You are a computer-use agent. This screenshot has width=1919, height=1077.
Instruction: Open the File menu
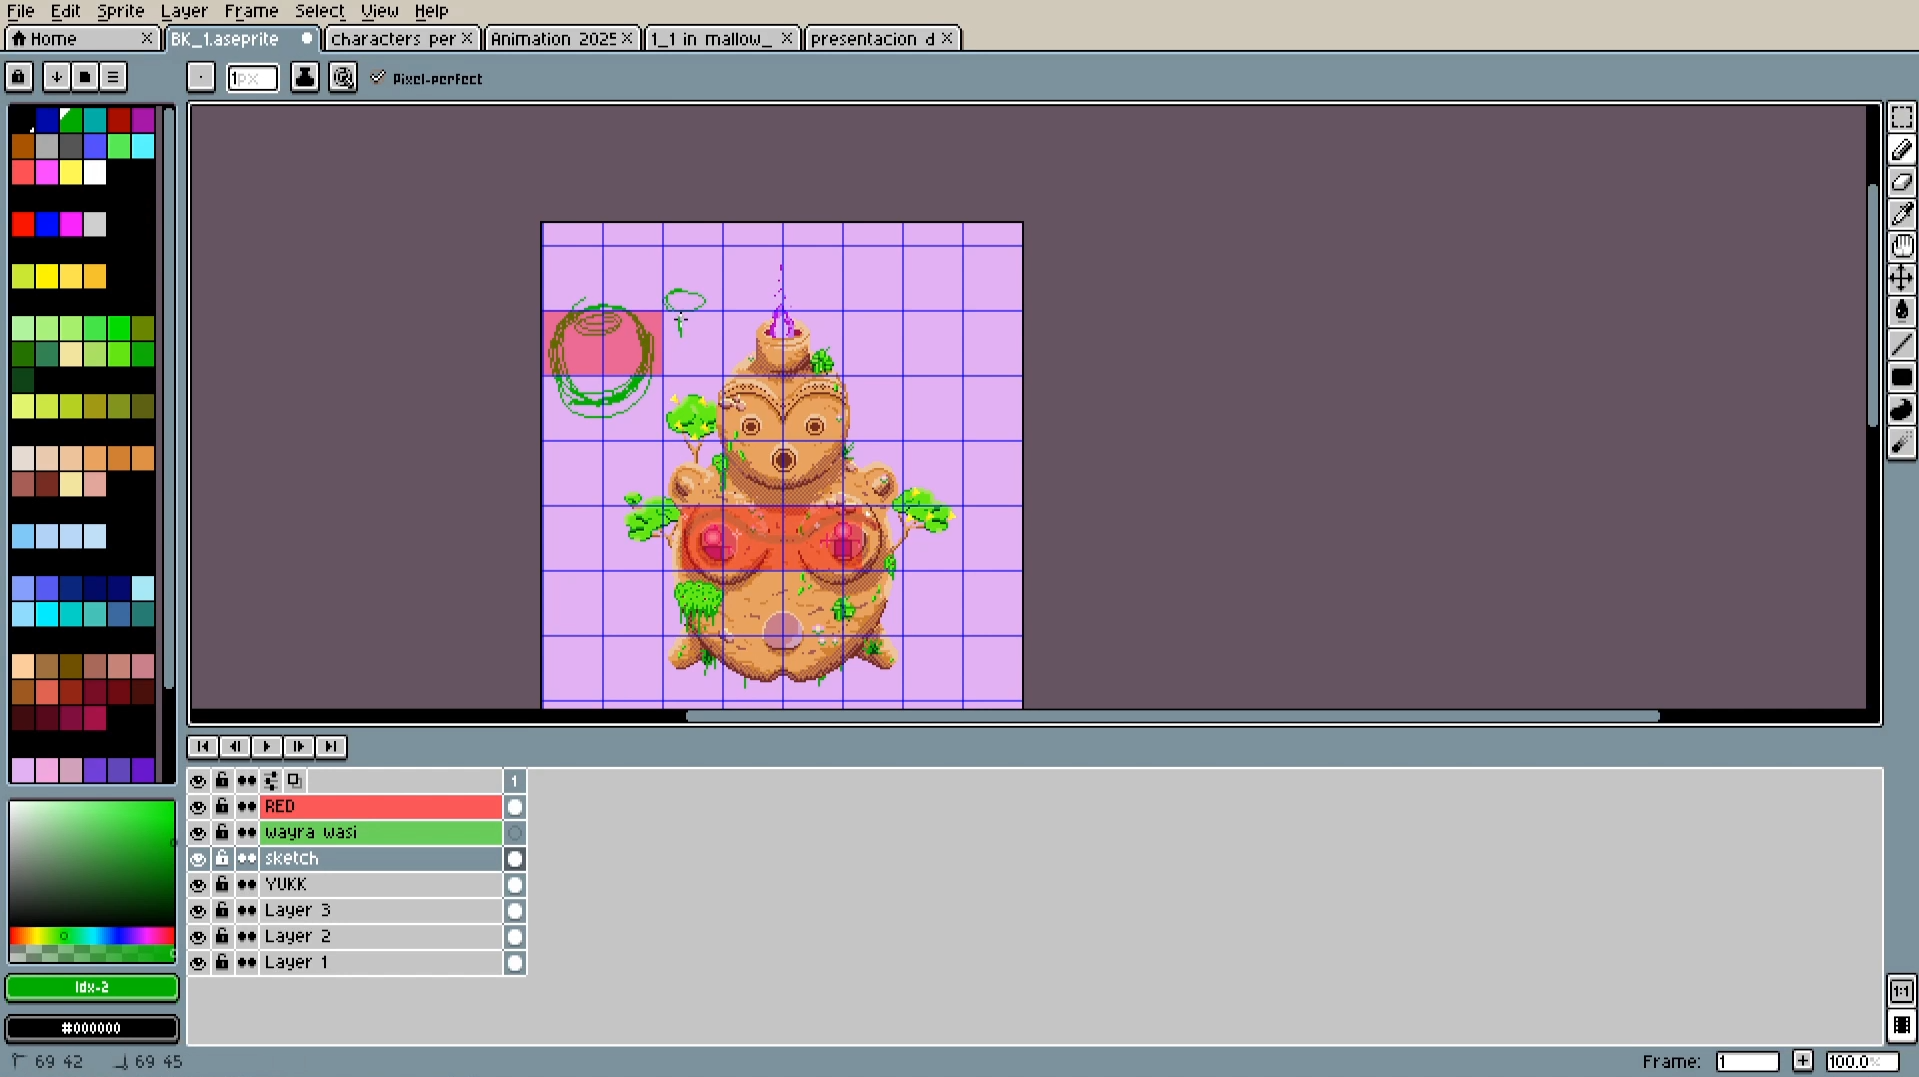click(x=20, y=11)
